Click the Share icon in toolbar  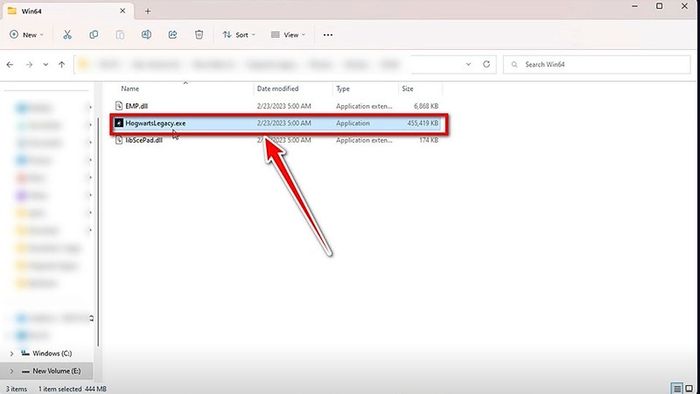click(173, 35)
